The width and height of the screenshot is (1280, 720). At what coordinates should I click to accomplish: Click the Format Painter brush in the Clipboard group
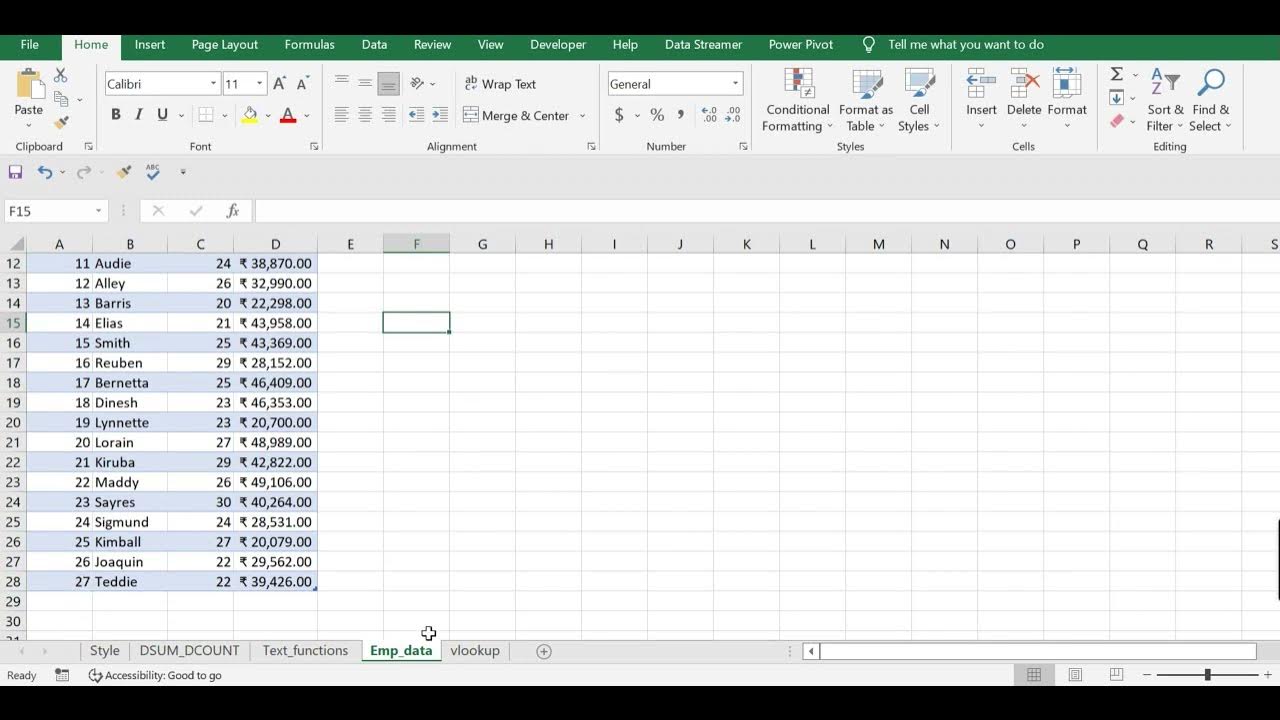tap(61, 123)
